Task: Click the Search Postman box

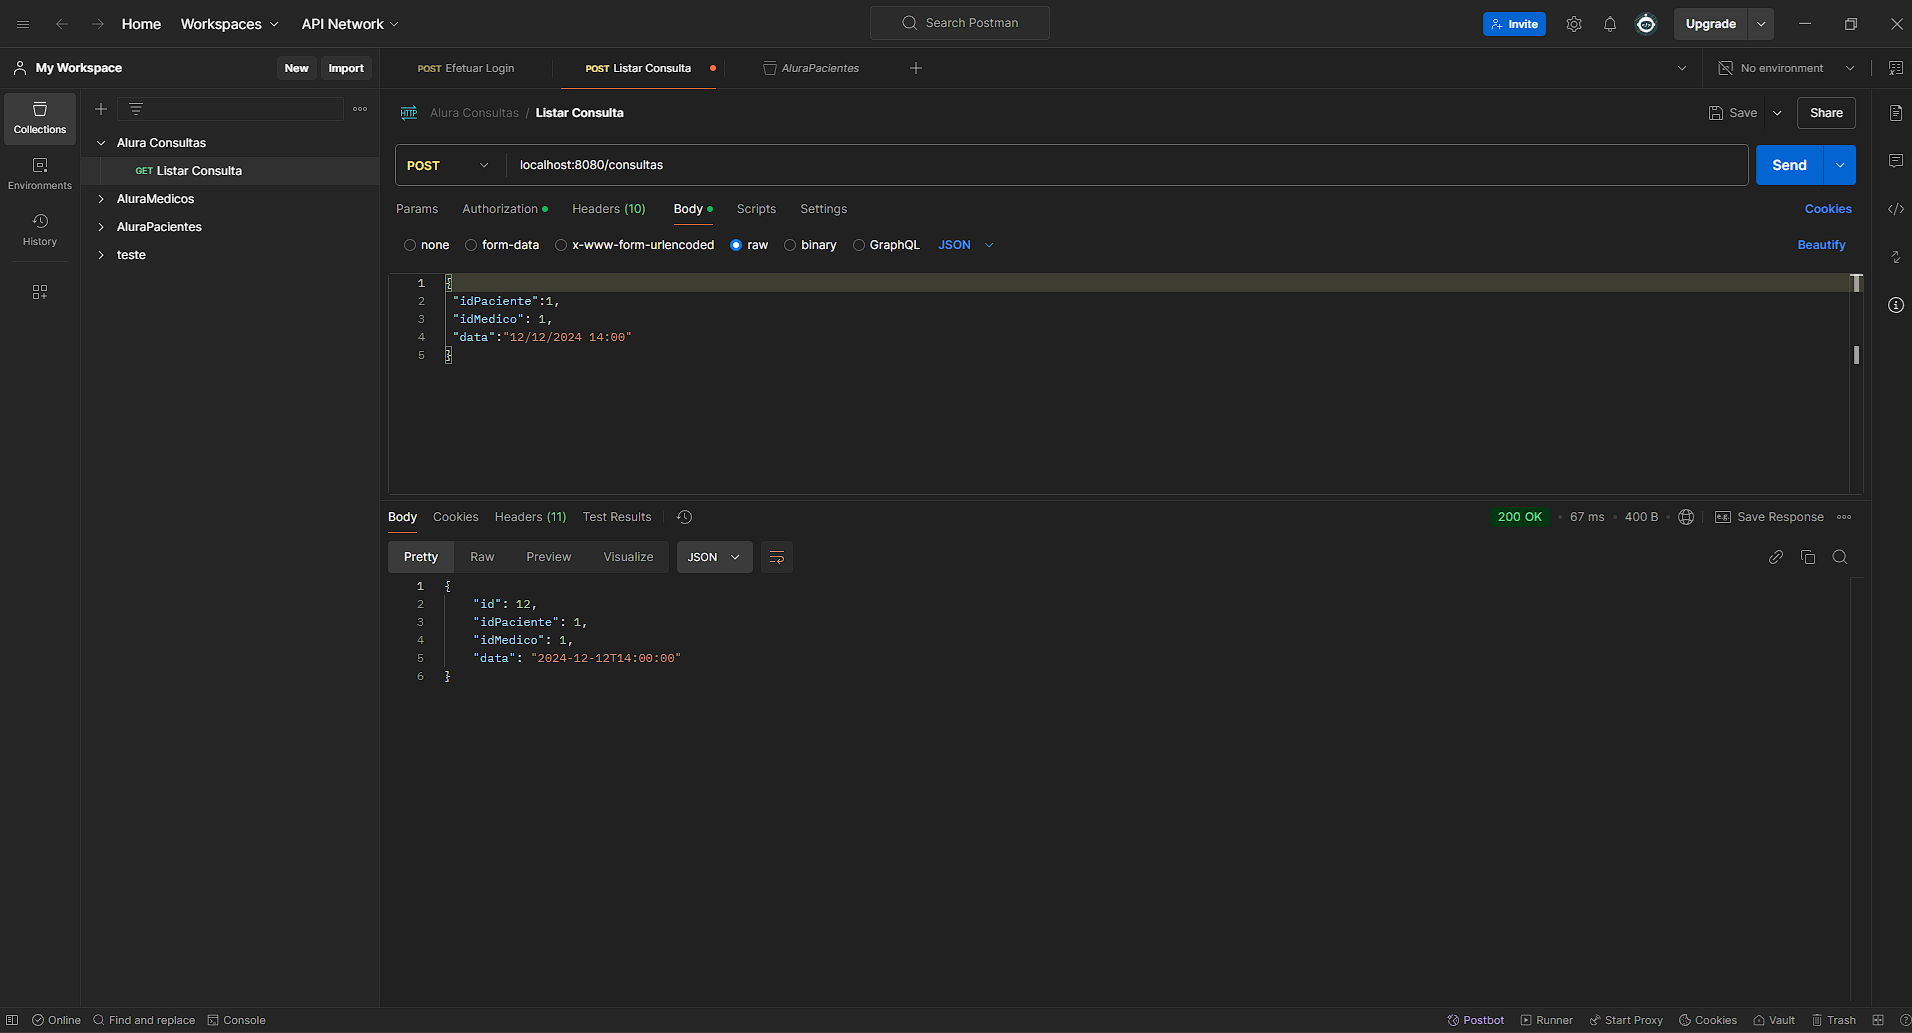Action: [960, 23]
